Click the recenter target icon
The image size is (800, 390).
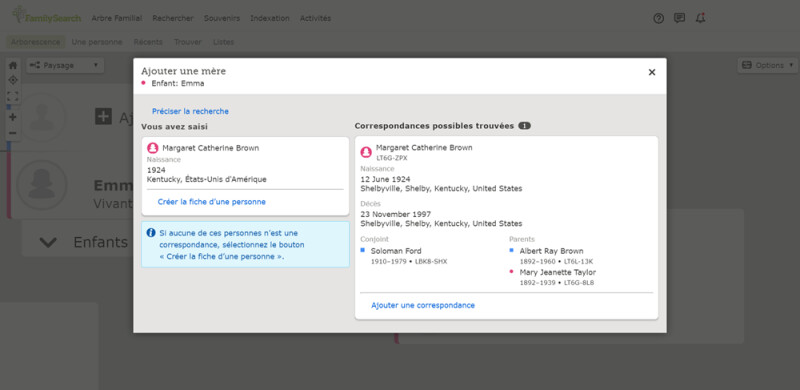[13, 81]
